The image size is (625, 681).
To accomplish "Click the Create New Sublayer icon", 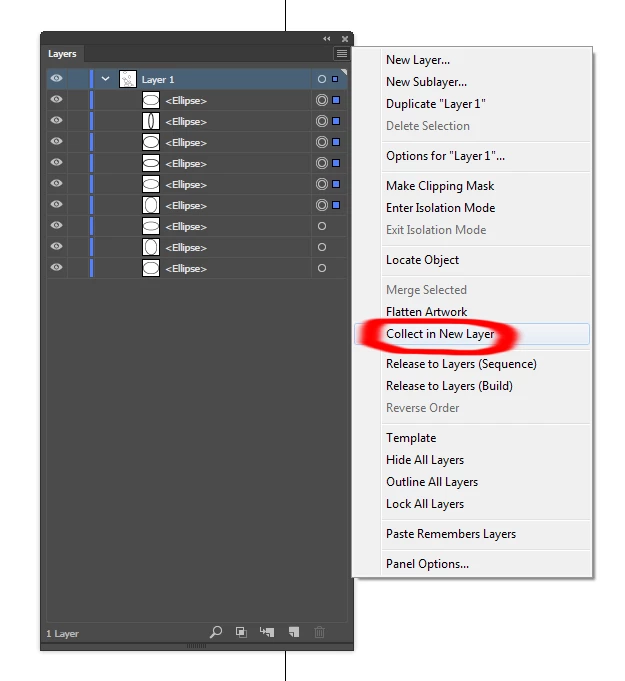I will [267, 632].
